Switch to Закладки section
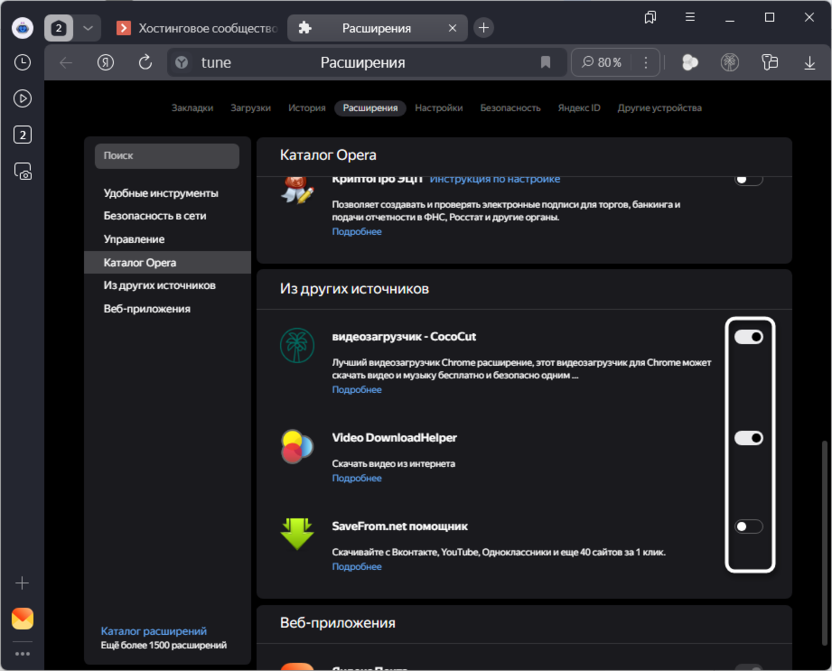The height and width of the screenshot is (671, 832). pyautogui.click(x=192, y=108)
